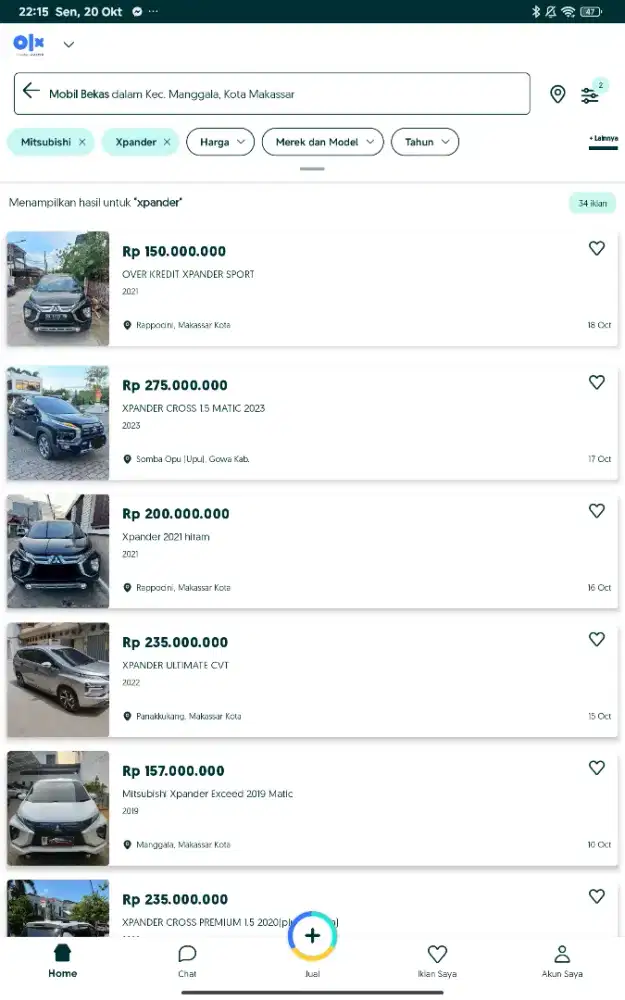Open the location pin selector
625x1000 pixels.
(x=558, y=94)
